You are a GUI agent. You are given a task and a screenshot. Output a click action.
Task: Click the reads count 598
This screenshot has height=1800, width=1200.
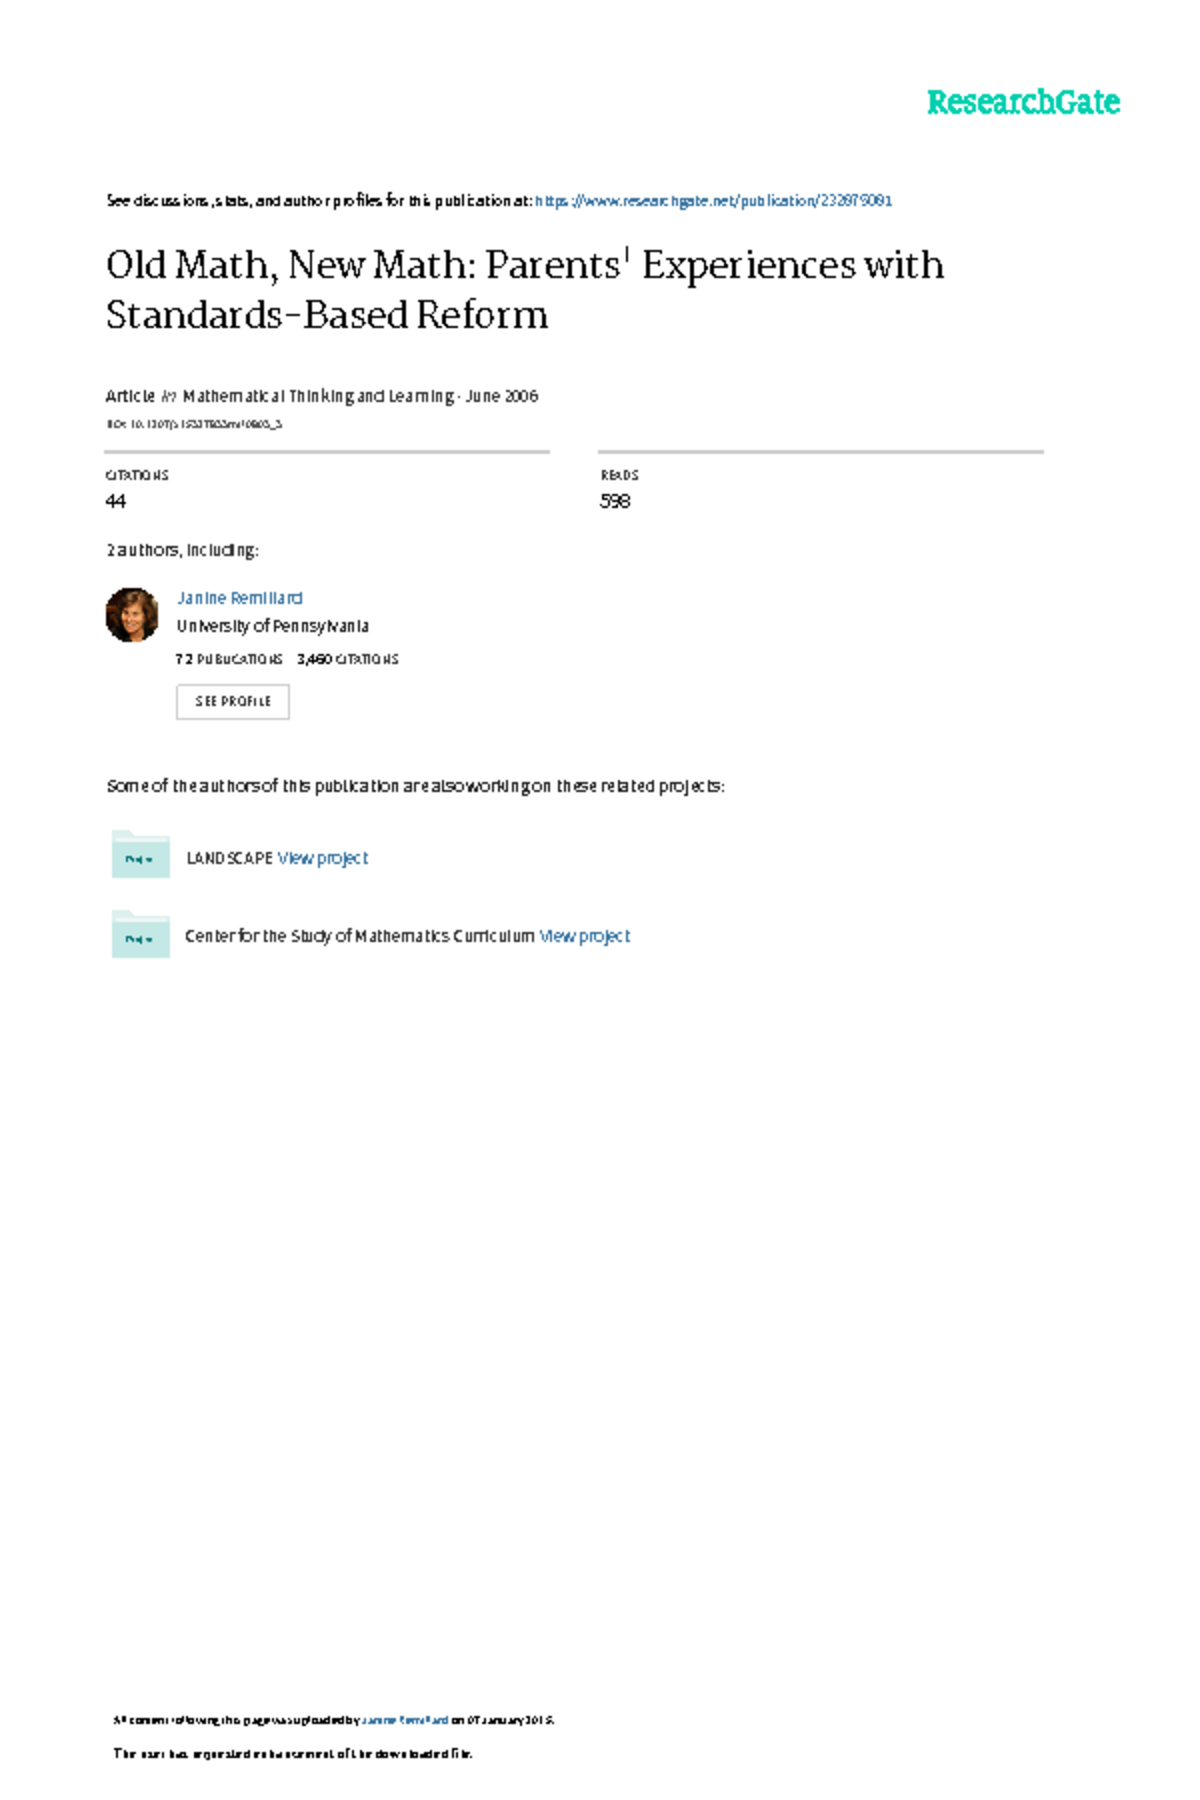615,501
